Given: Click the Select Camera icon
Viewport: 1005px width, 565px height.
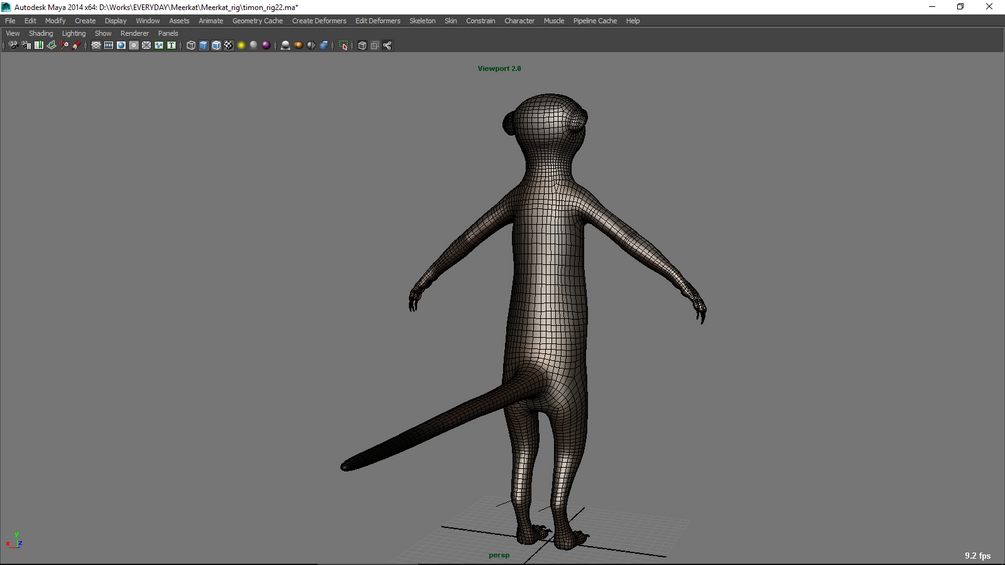Looking at the screenshot, I should tap(13, 45).
